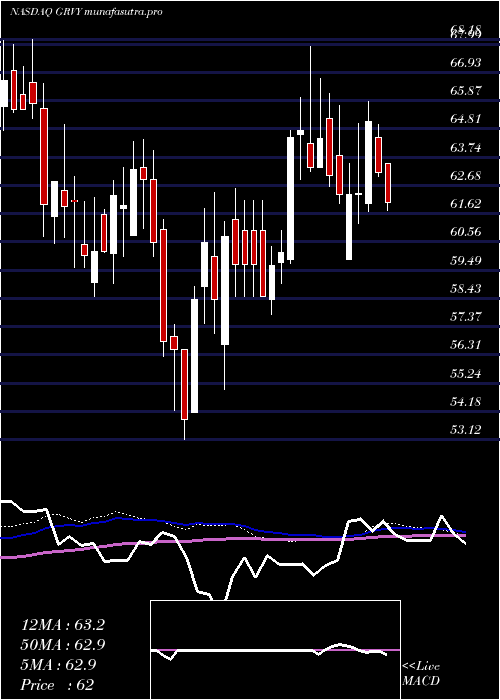Click the NASDAQ GRVY munafasutra.pro title text
The width and height of the screenshot is (500, 700).
(86, 12)
